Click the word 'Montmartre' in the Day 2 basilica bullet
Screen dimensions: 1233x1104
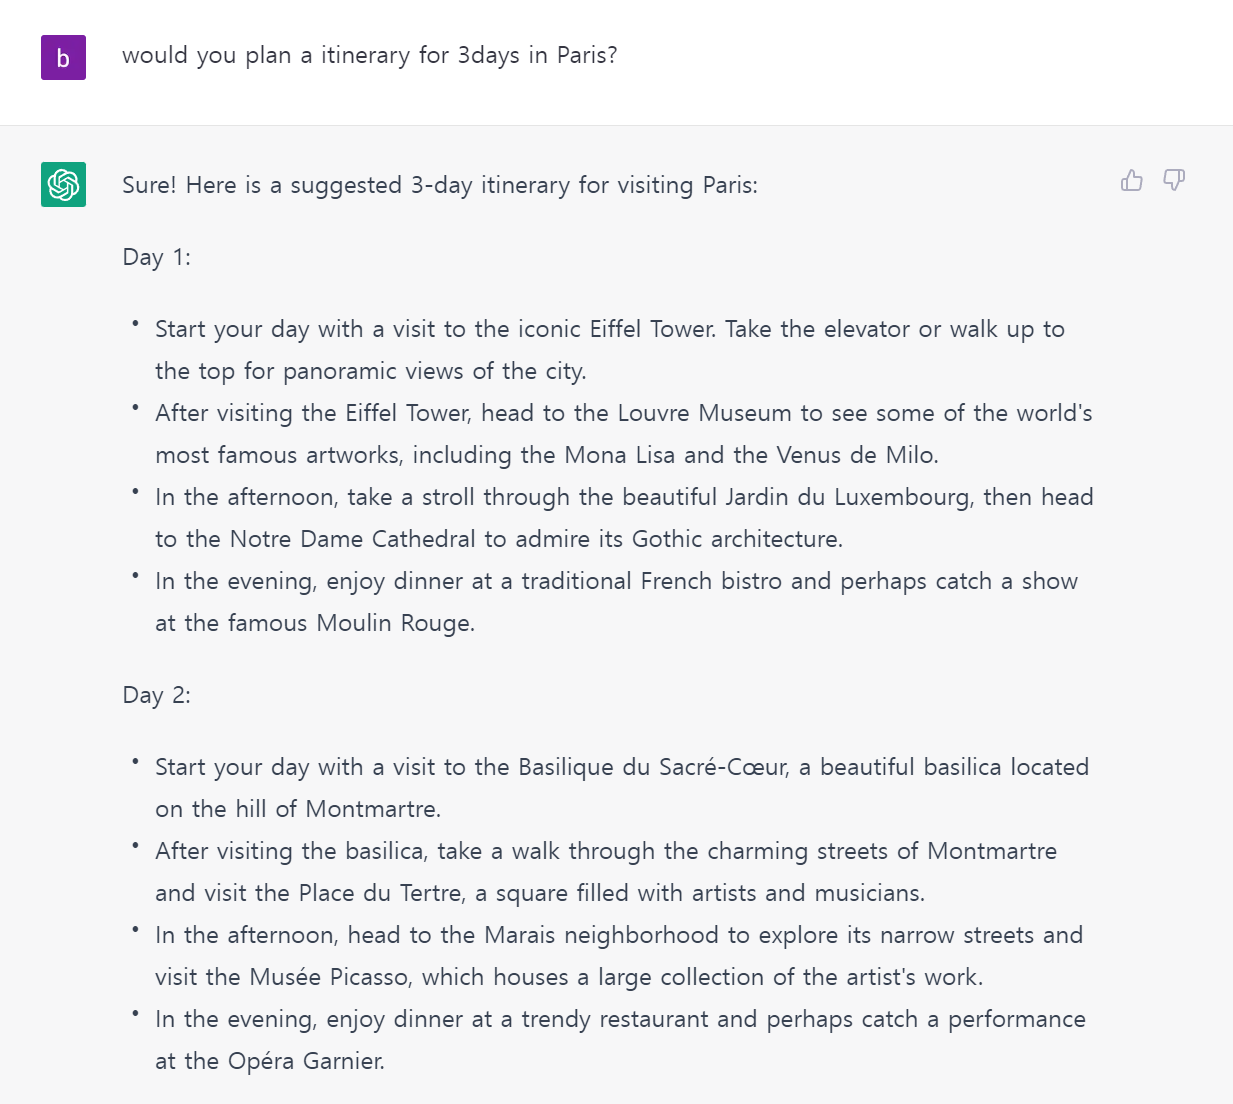372,809
